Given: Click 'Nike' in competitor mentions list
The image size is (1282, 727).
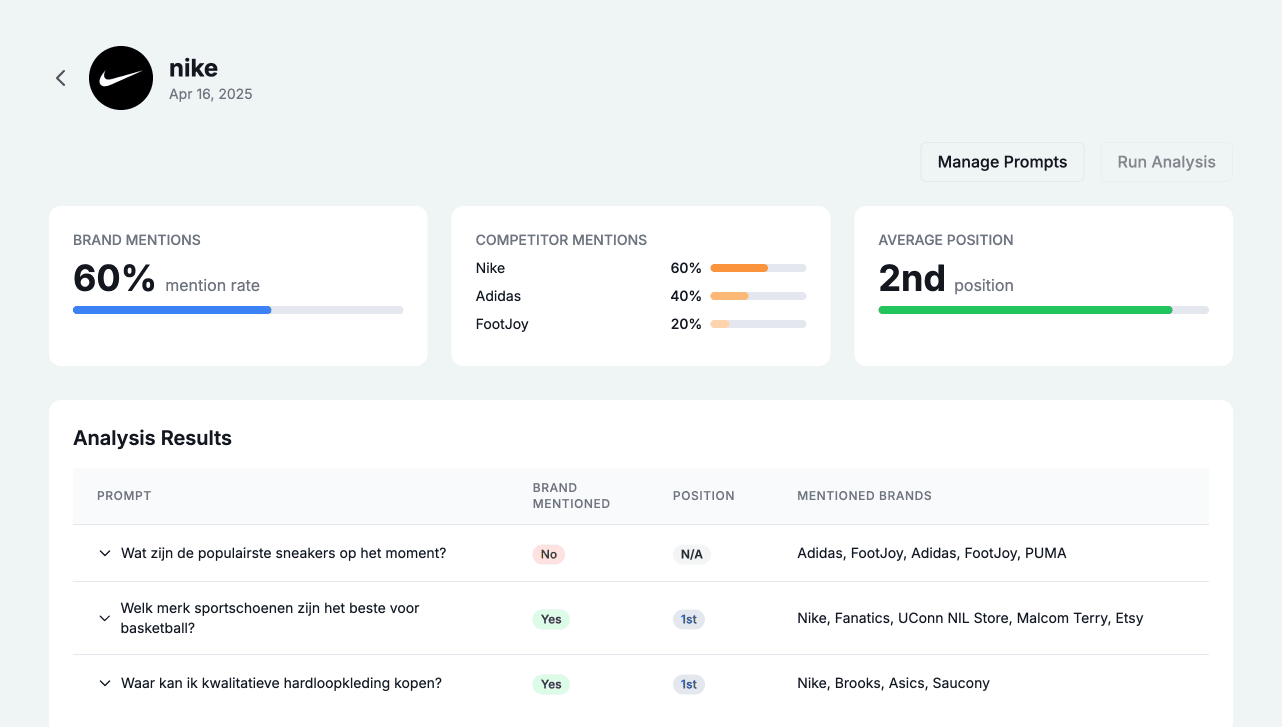Looking at the screenshot, I should pos(490,268).
